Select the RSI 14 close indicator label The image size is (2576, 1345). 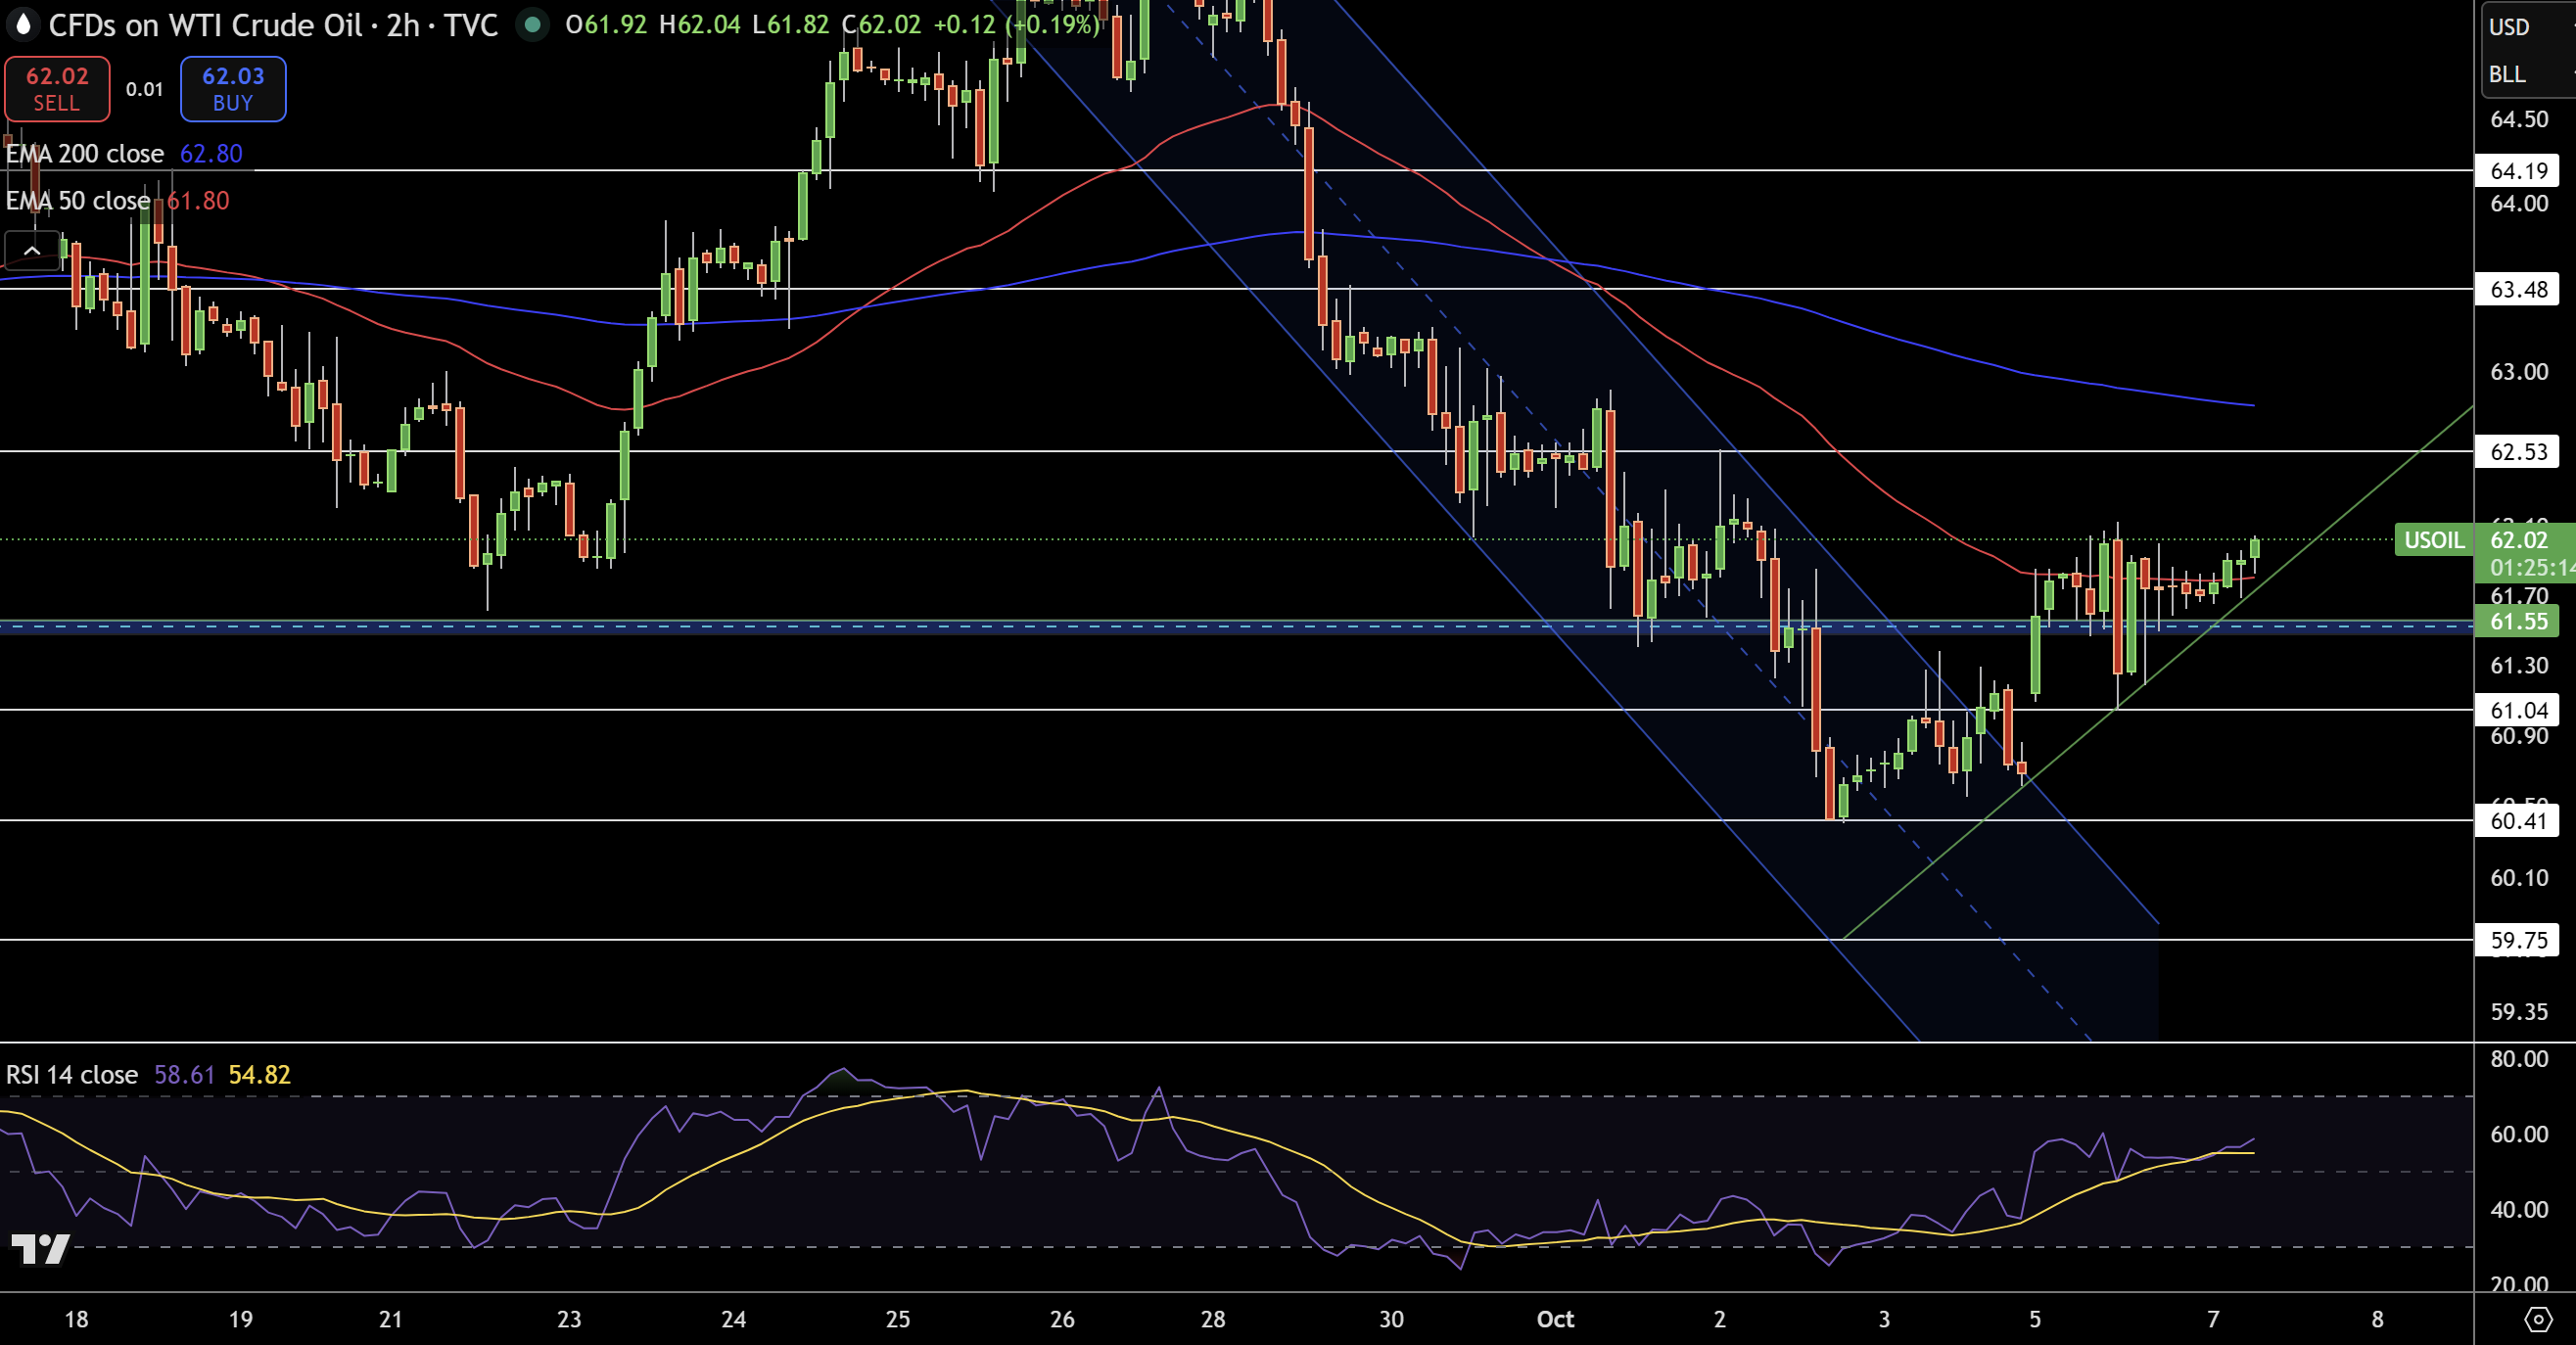[72, 1075]
